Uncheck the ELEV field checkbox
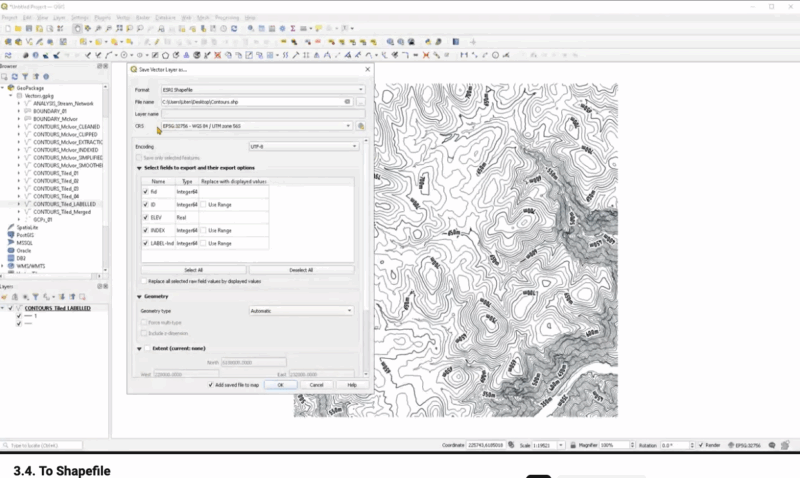 pyautogui.click(x=145, y=217)
